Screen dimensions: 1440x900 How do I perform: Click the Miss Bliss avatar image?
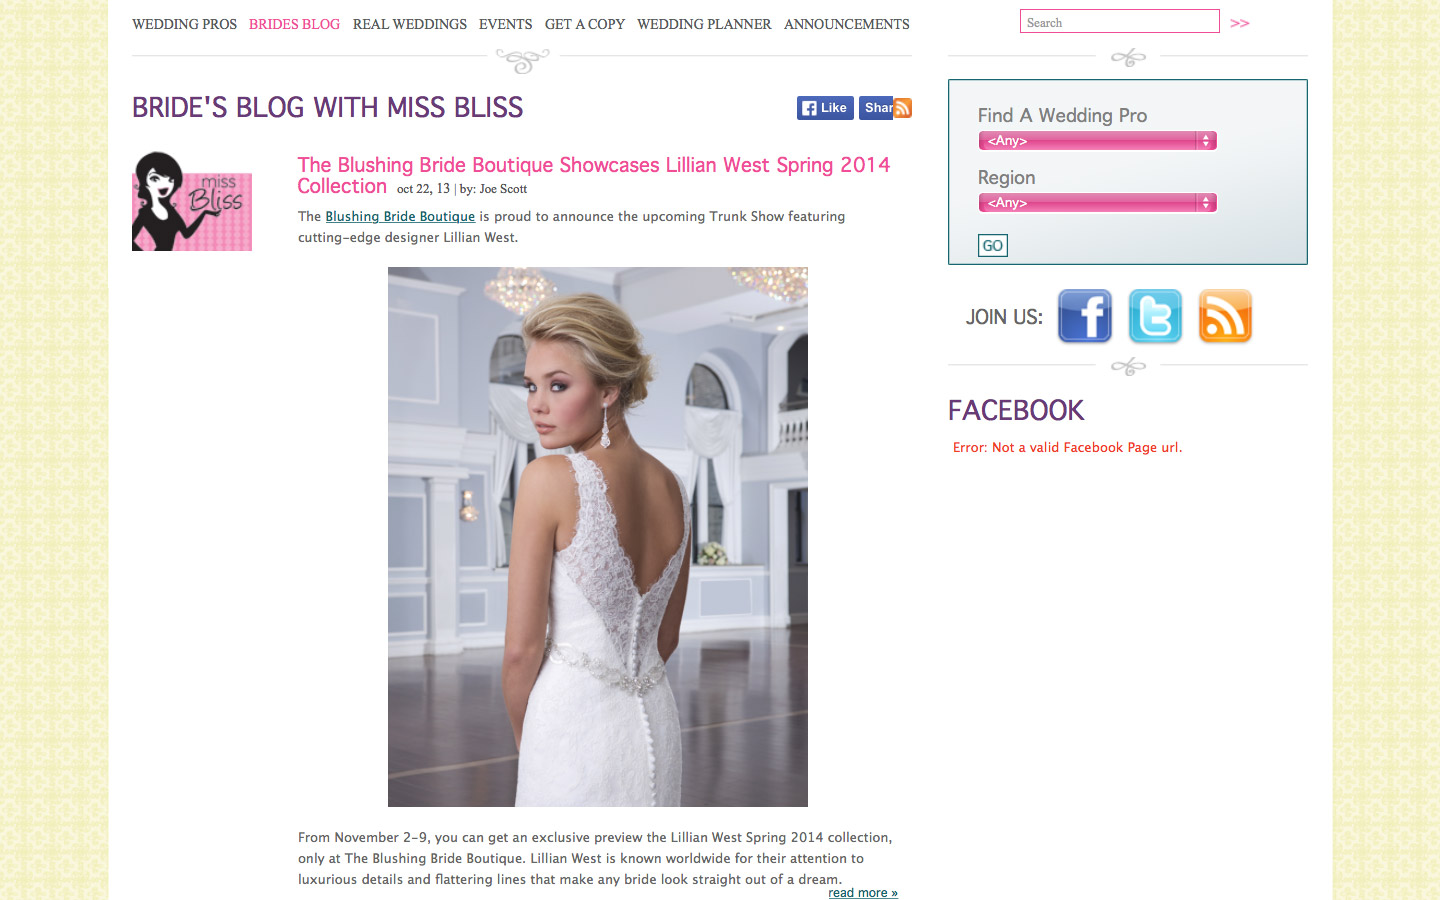[192, 201]
